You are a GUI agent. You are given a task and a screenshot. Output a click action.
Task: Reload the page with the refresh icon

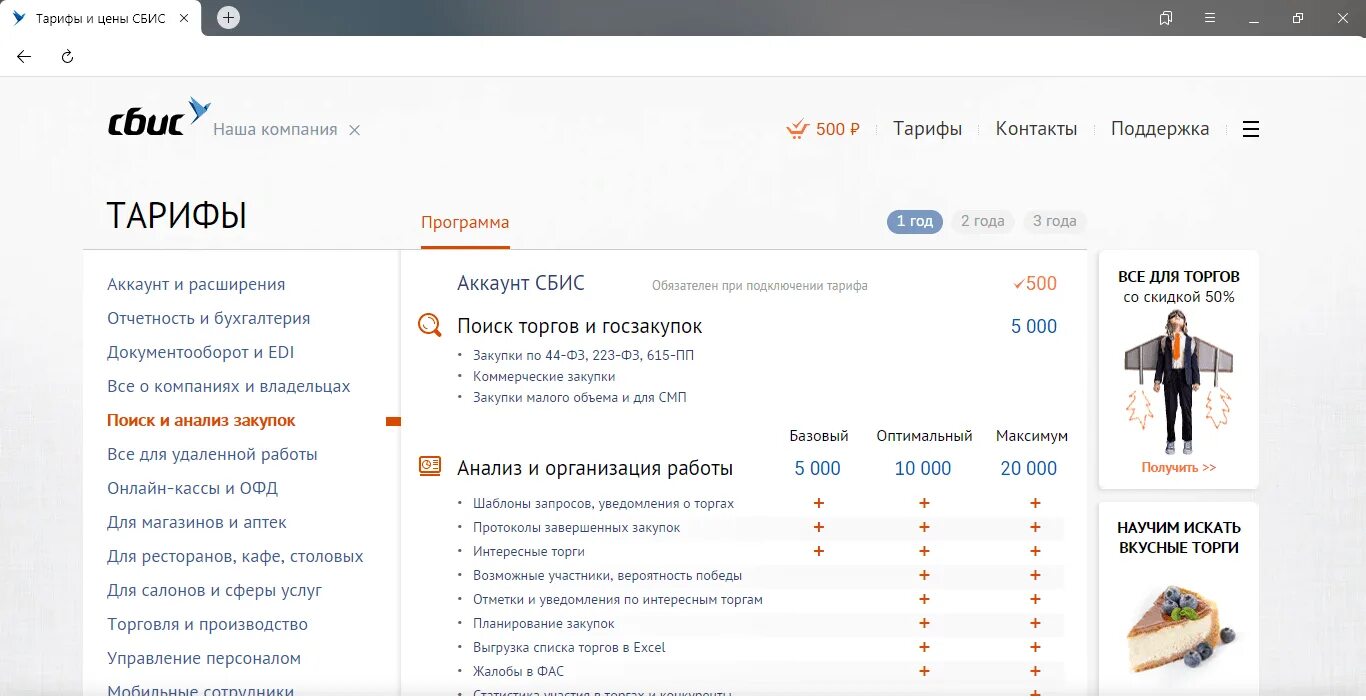68,57
